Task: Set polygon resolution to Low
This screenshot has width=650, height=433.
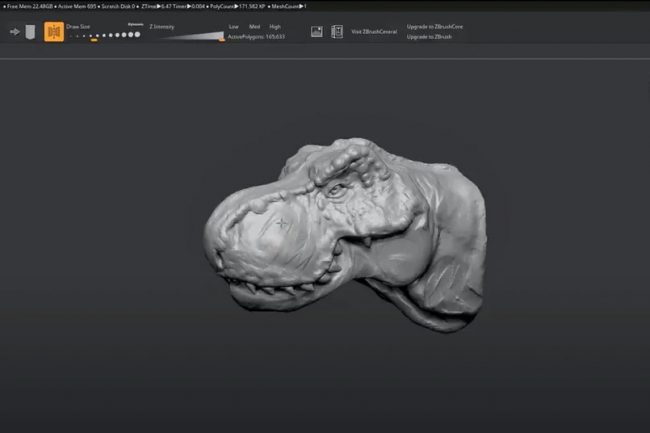Action: (234, 26)
